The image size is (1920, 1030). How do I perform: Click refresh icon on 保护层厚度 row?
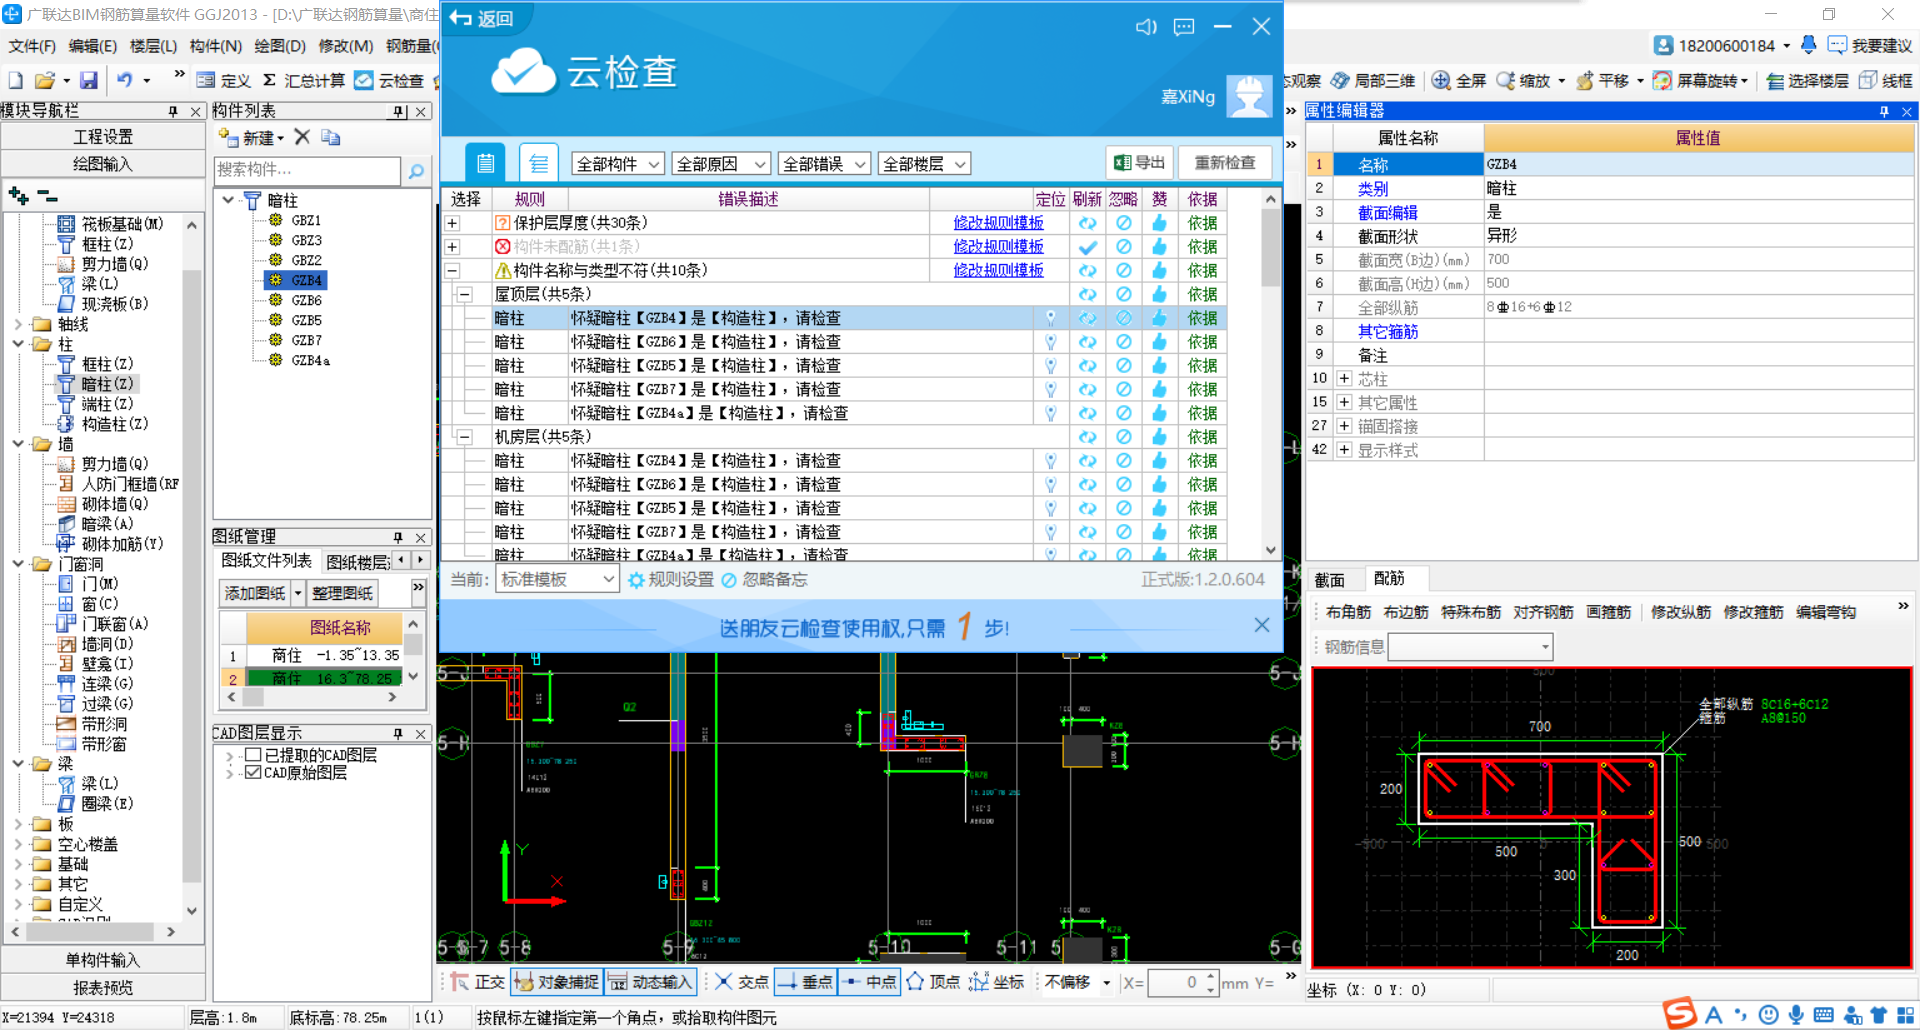pos(1087,223)
